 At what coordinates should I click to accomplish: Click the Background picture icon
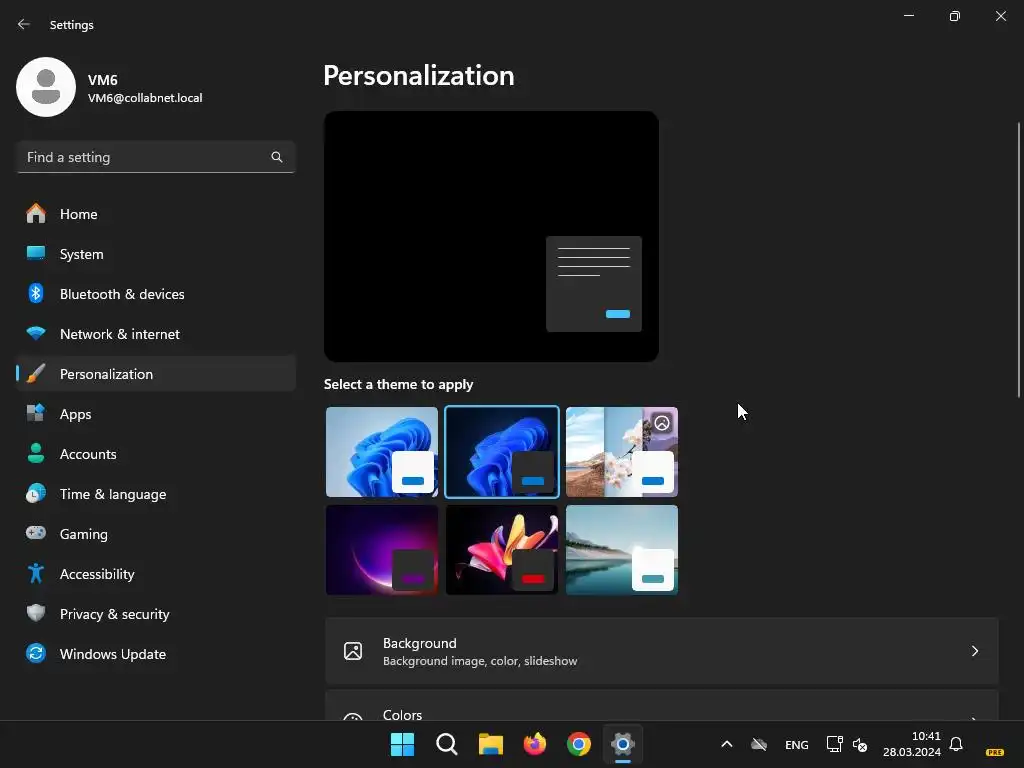click(353, 651)
